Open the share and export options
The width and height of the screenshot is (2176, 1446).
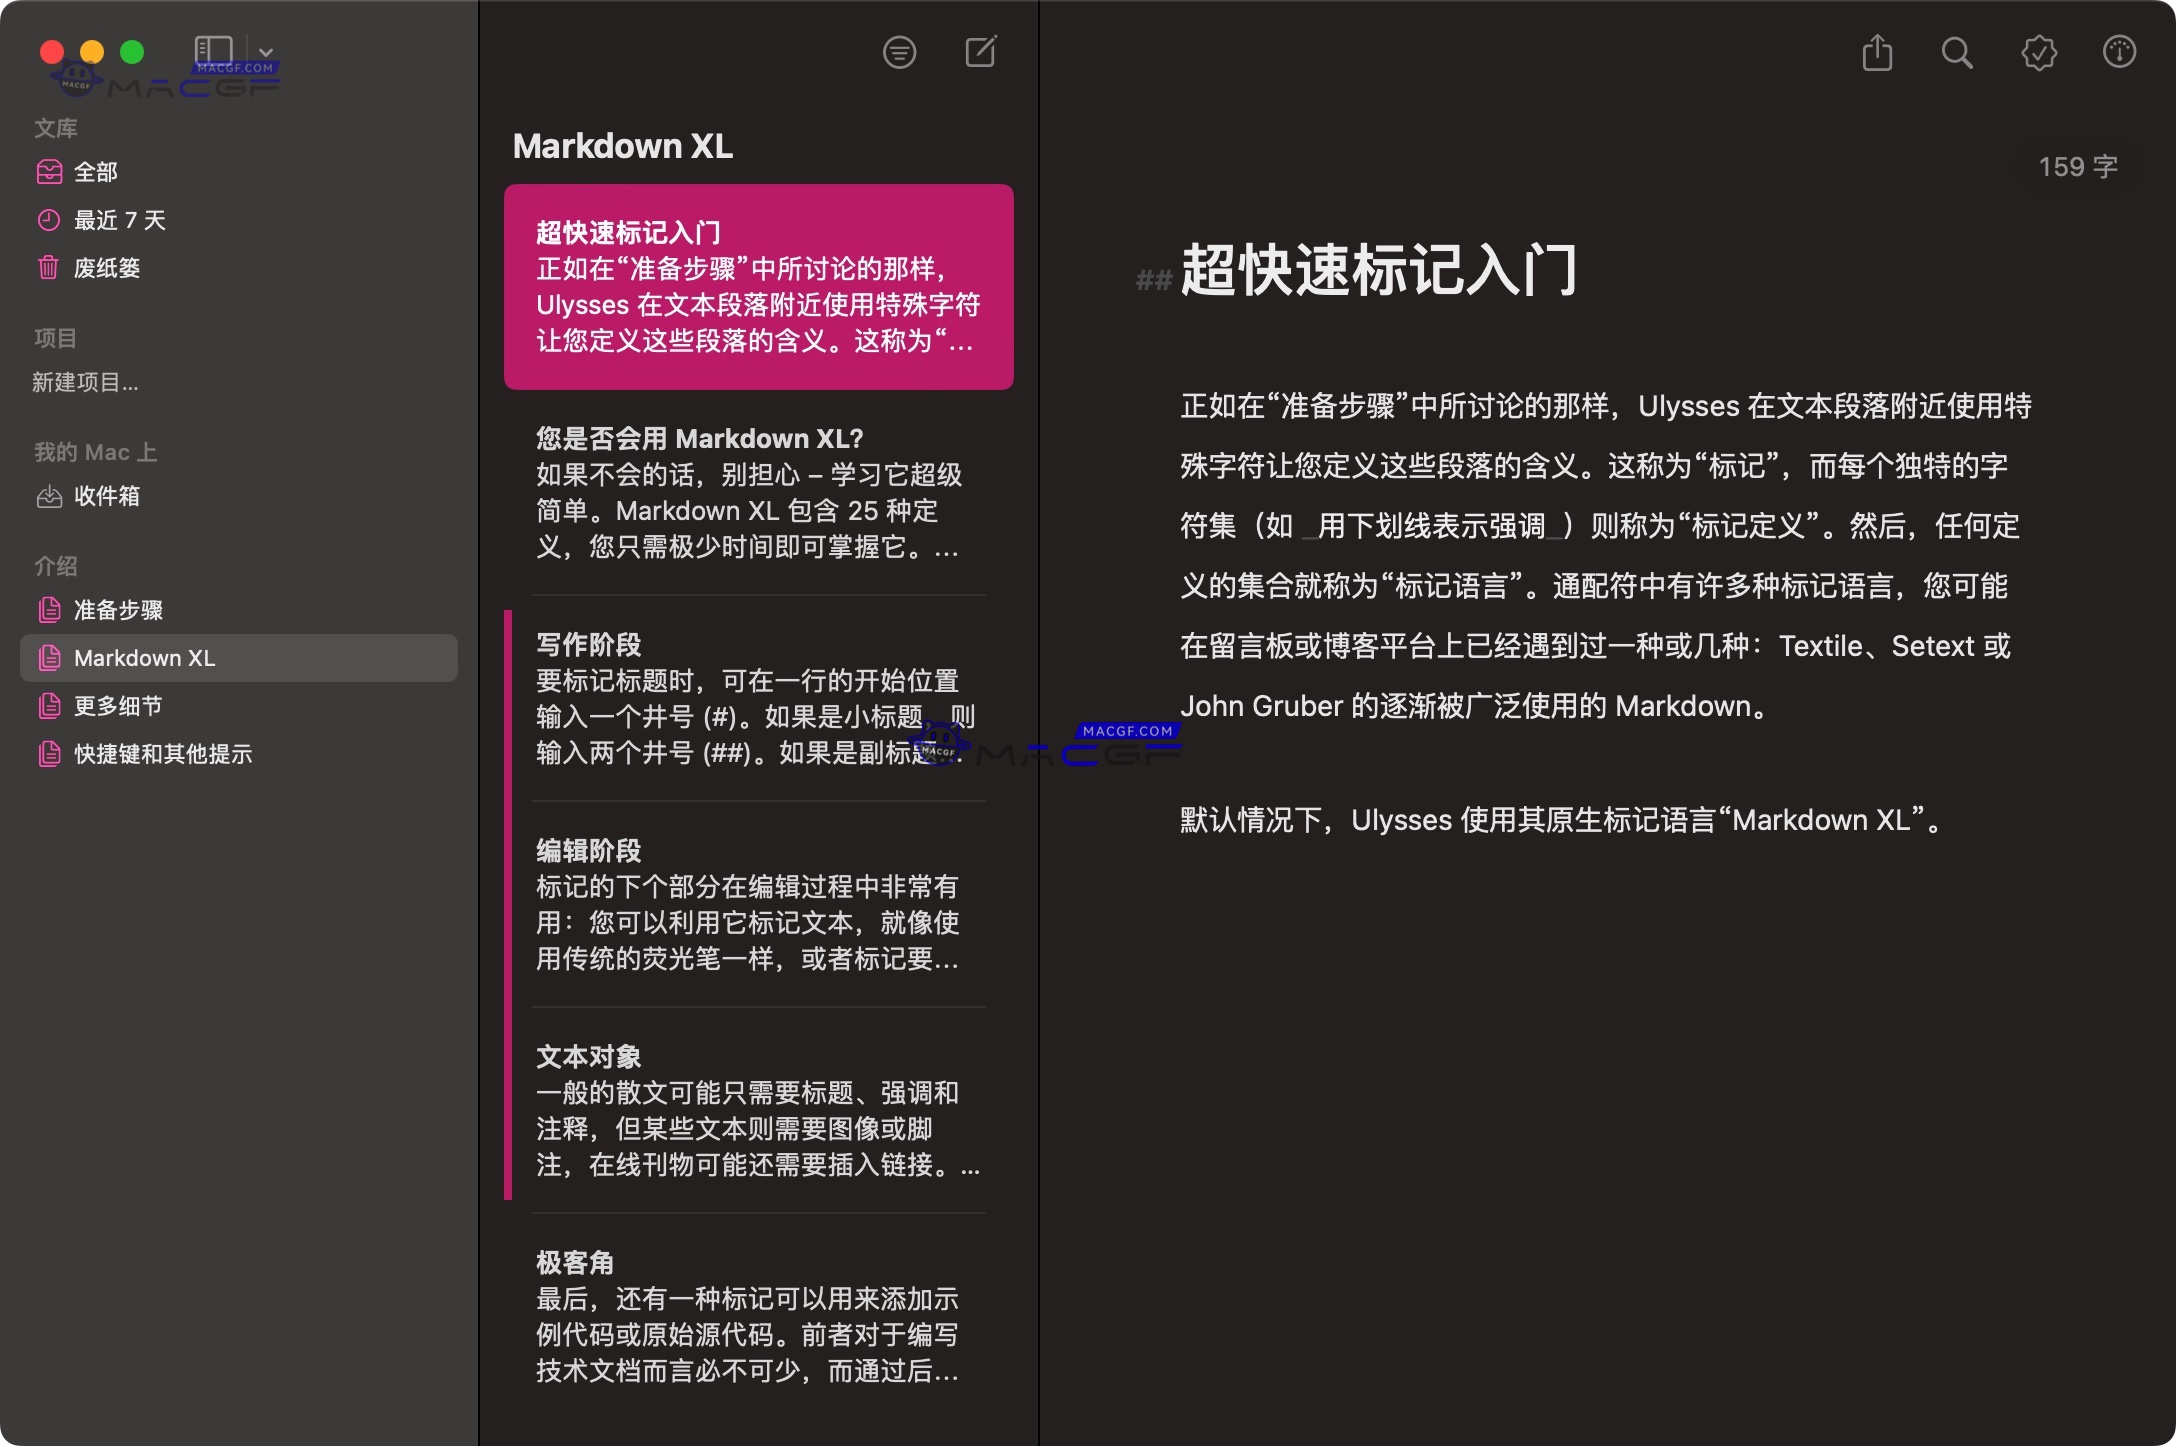[x=1878, y=53]
